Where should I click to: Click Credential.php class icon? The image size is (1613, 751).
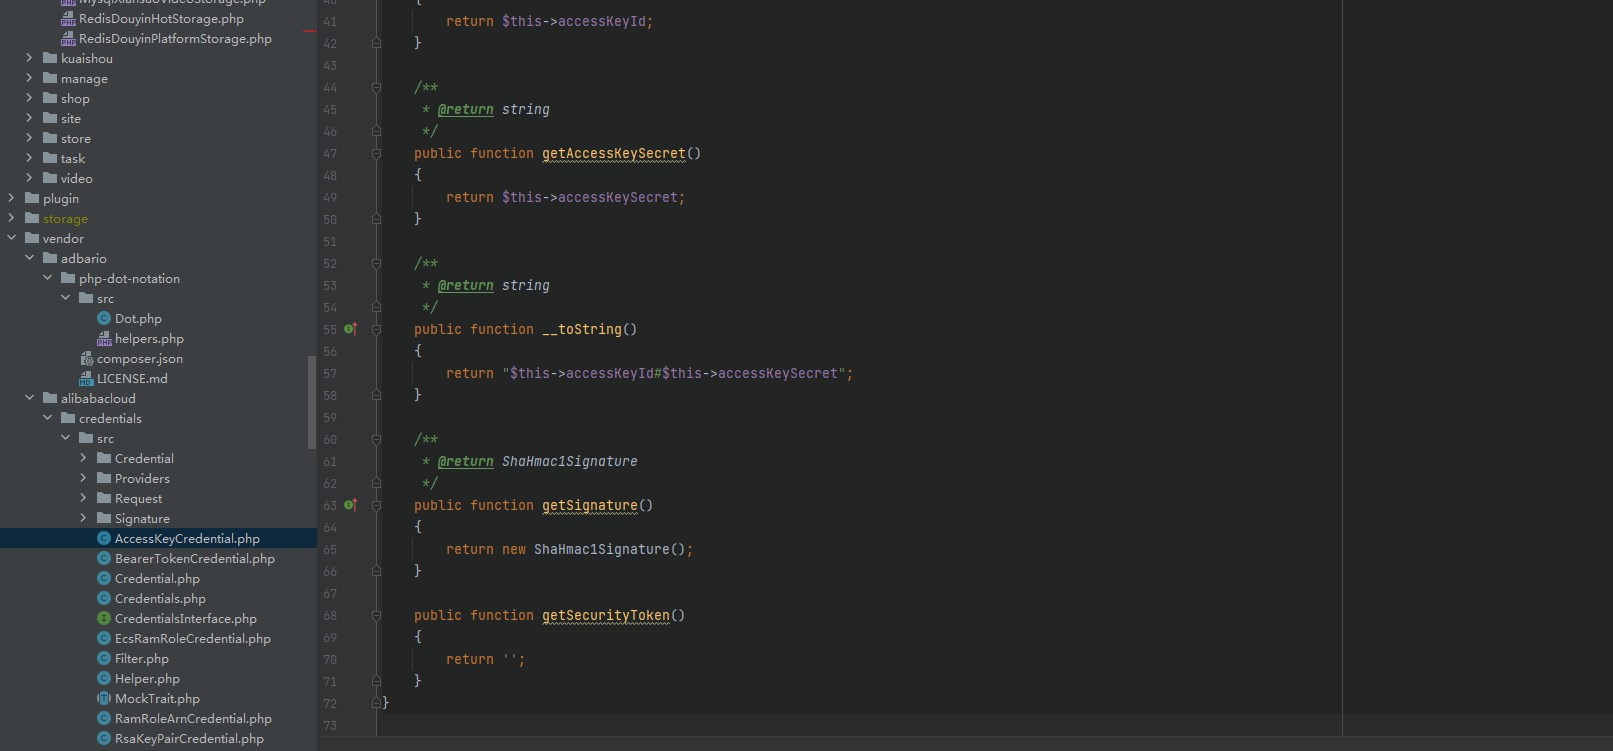(x=104, y=578)
